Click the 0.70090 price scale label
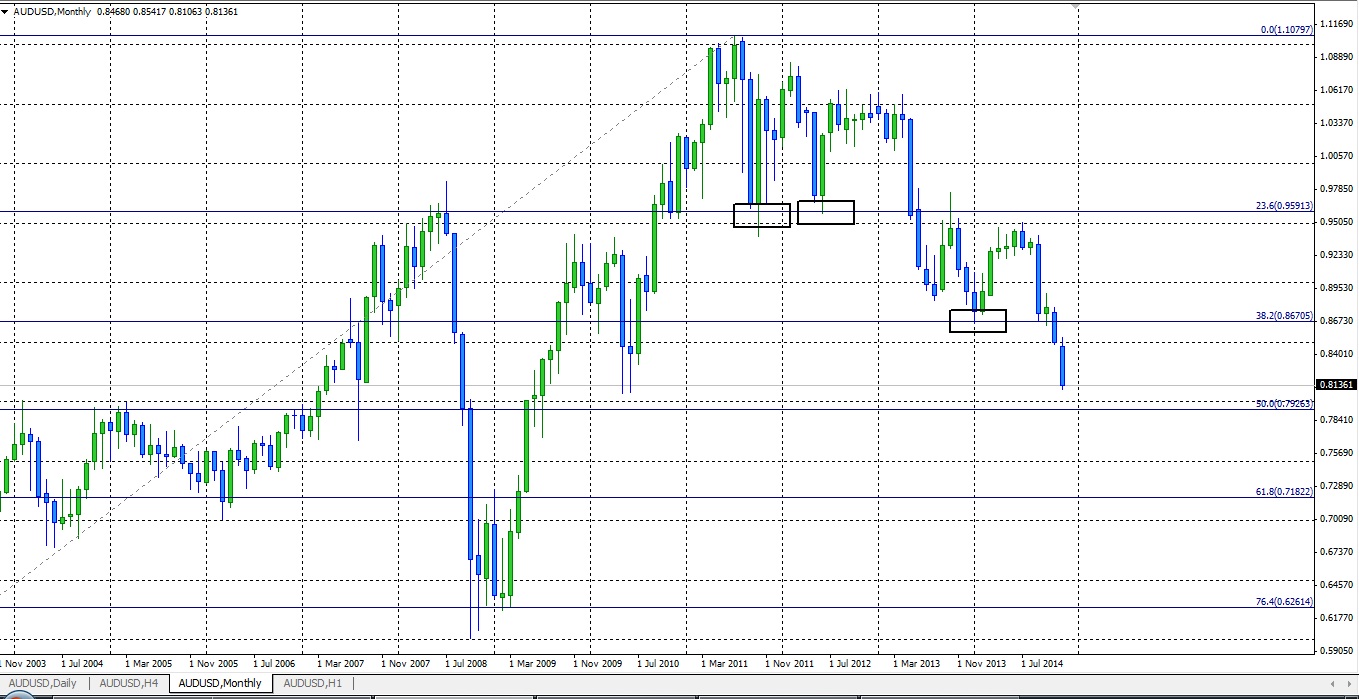Viewport: 1359px width, 699px height. (x=1337, y=518)
